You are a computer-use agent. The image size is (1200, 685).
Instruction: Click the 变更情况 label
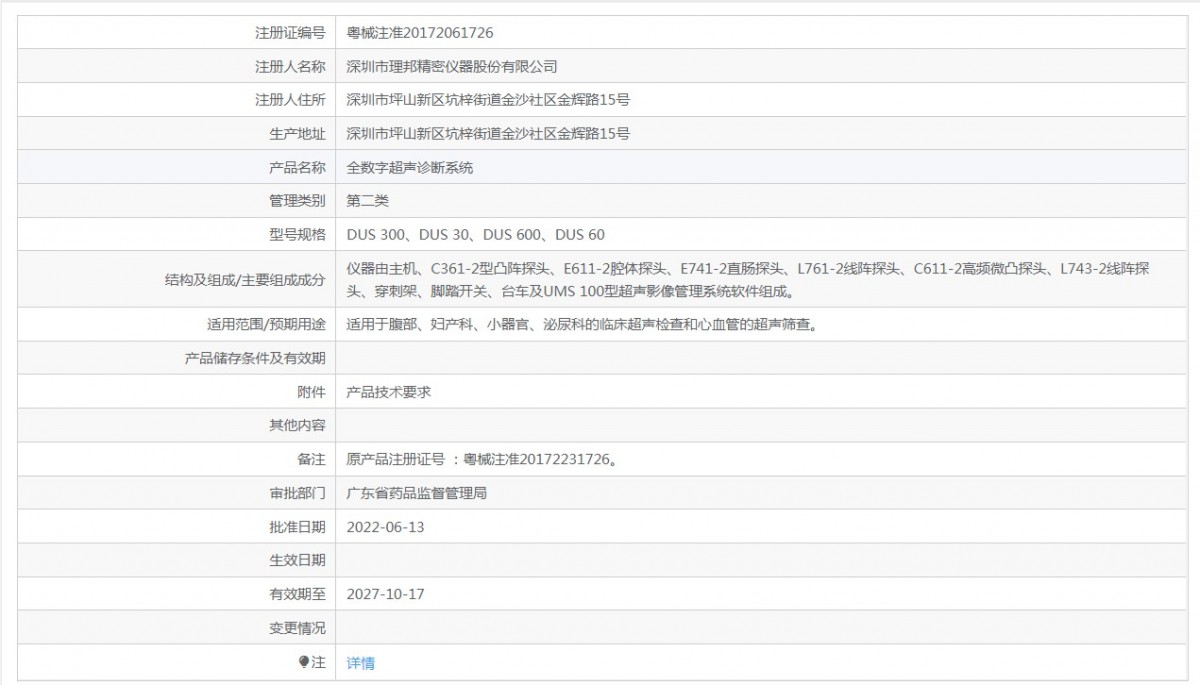[297, 627]
